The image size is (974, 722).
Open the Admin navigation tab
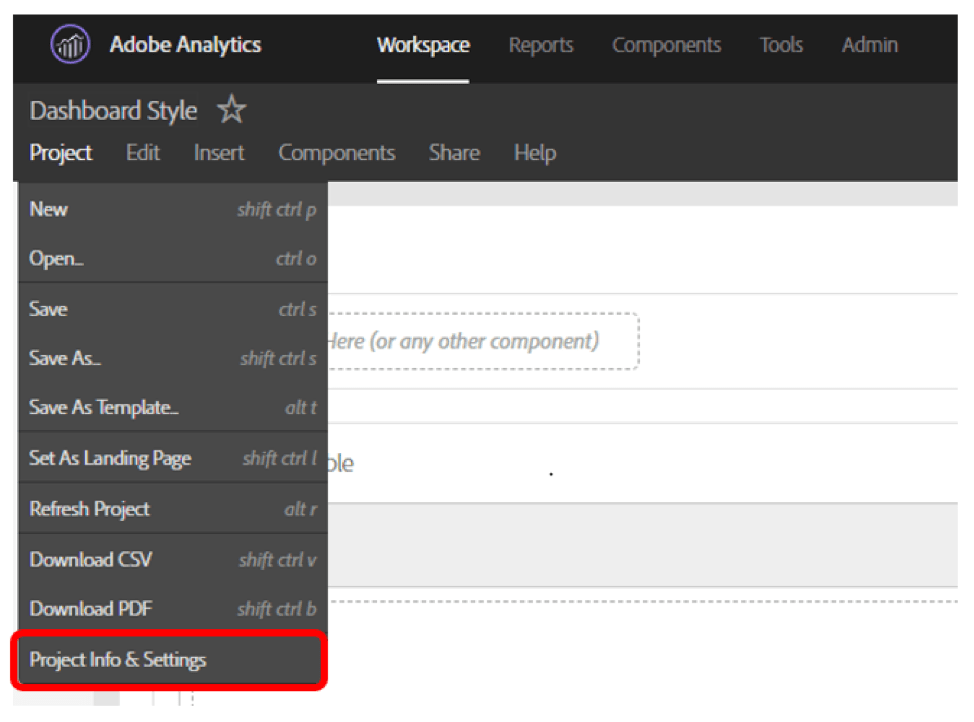pos(869,45)
